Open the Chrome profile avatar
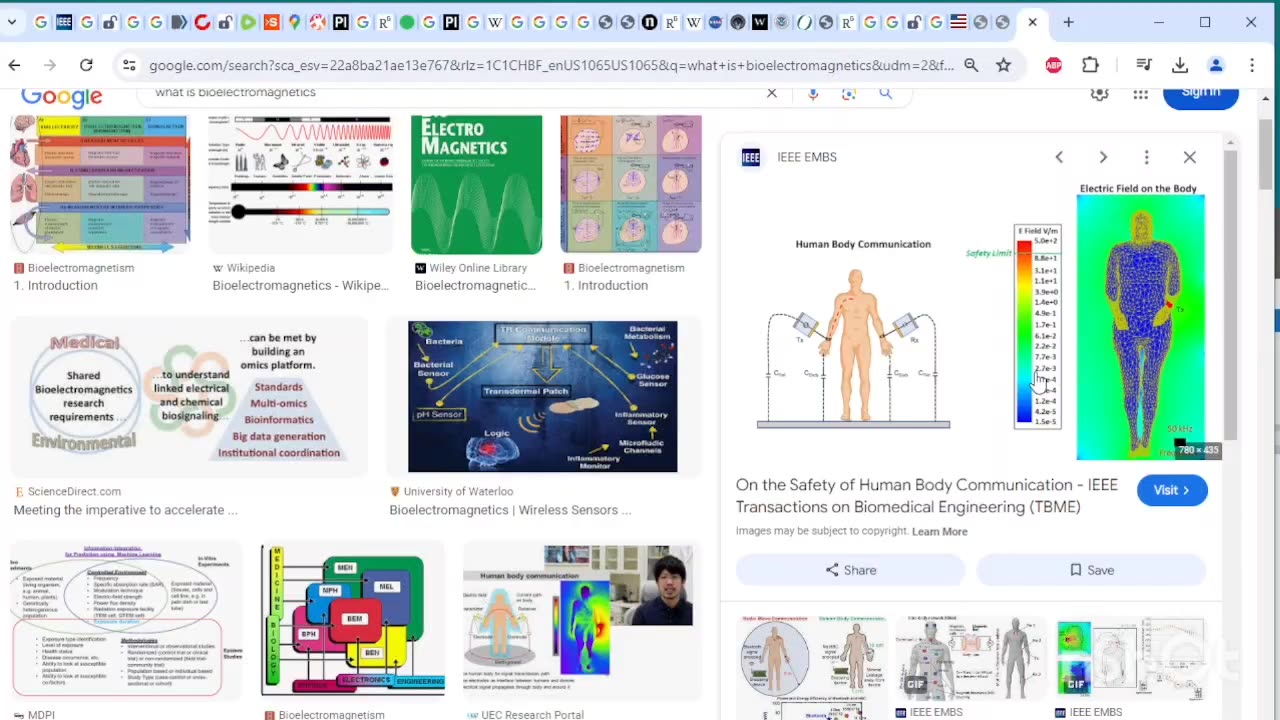This screenshot has width=1280, height=720. coord(1216,65)
